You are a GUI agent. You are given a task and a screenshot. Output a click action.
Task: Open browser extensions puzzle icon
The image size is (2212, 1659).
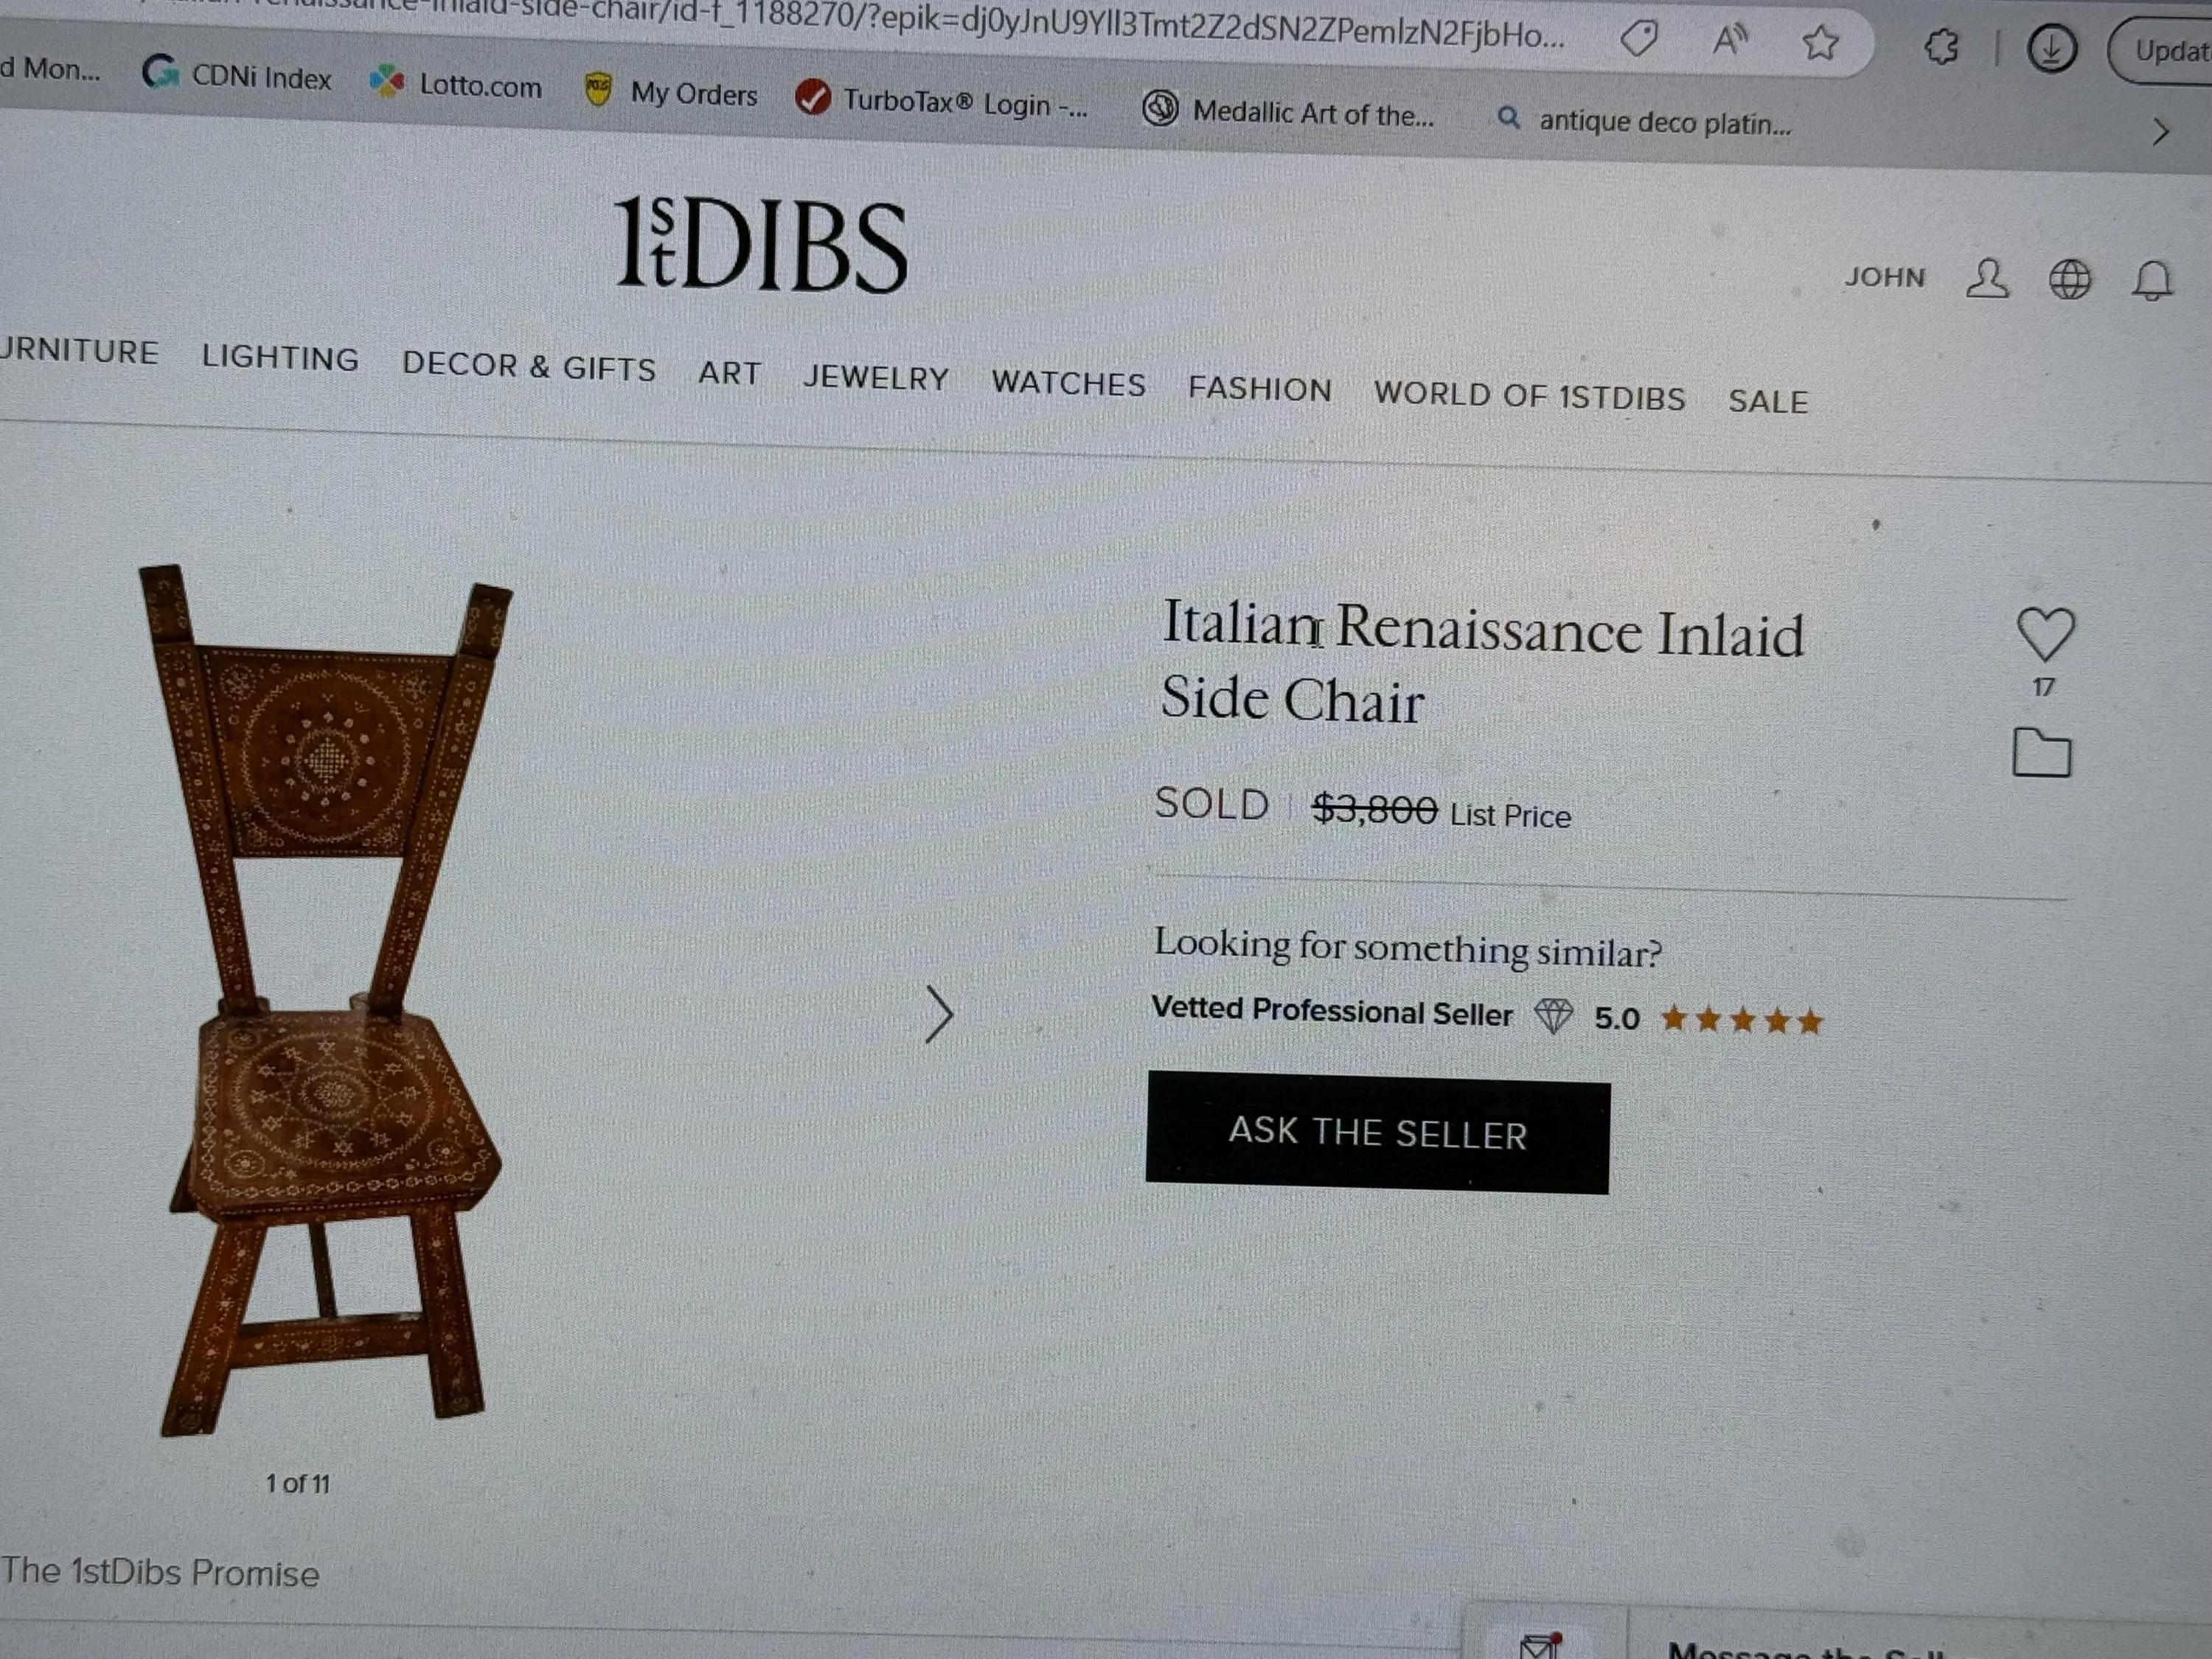click(x=1941, y=47)
